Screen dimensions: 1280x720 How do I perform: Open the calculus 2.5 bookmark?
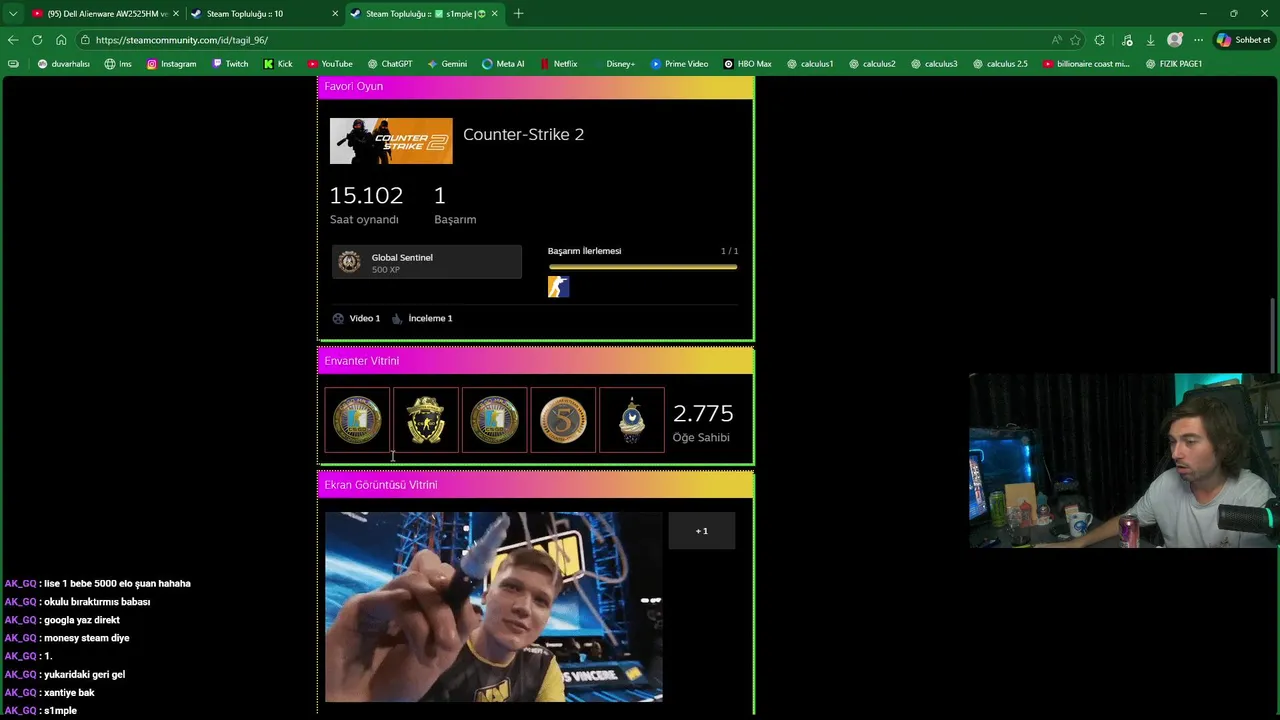point(1000,64)
